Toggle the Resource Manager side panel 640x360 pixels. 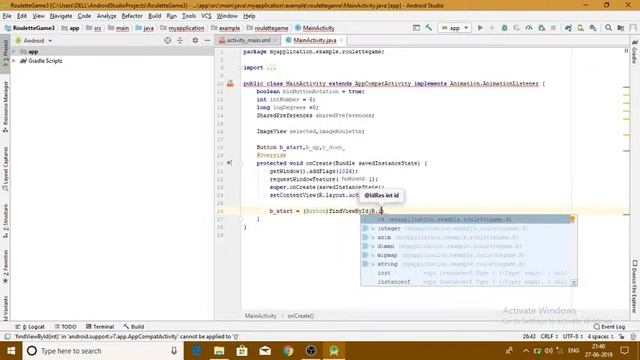tap(5, 106)
